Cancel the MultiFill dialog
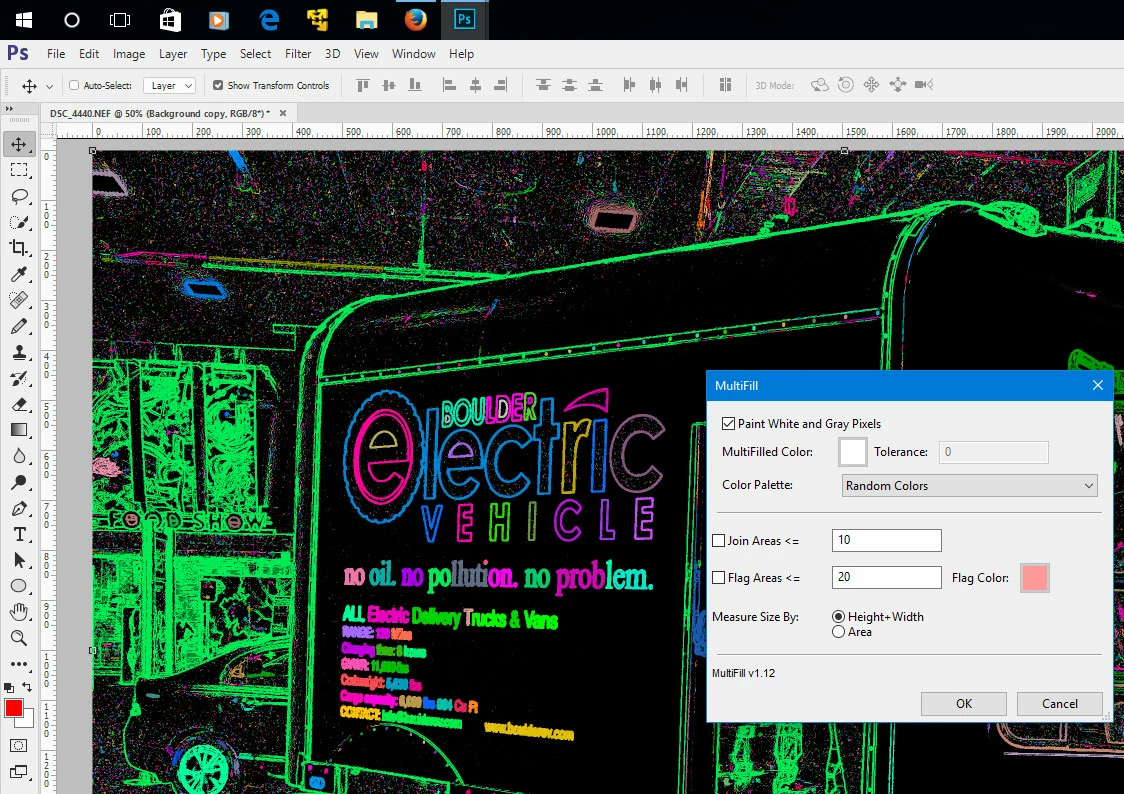The image size is (1124, 794). [x=1059, y=704]
